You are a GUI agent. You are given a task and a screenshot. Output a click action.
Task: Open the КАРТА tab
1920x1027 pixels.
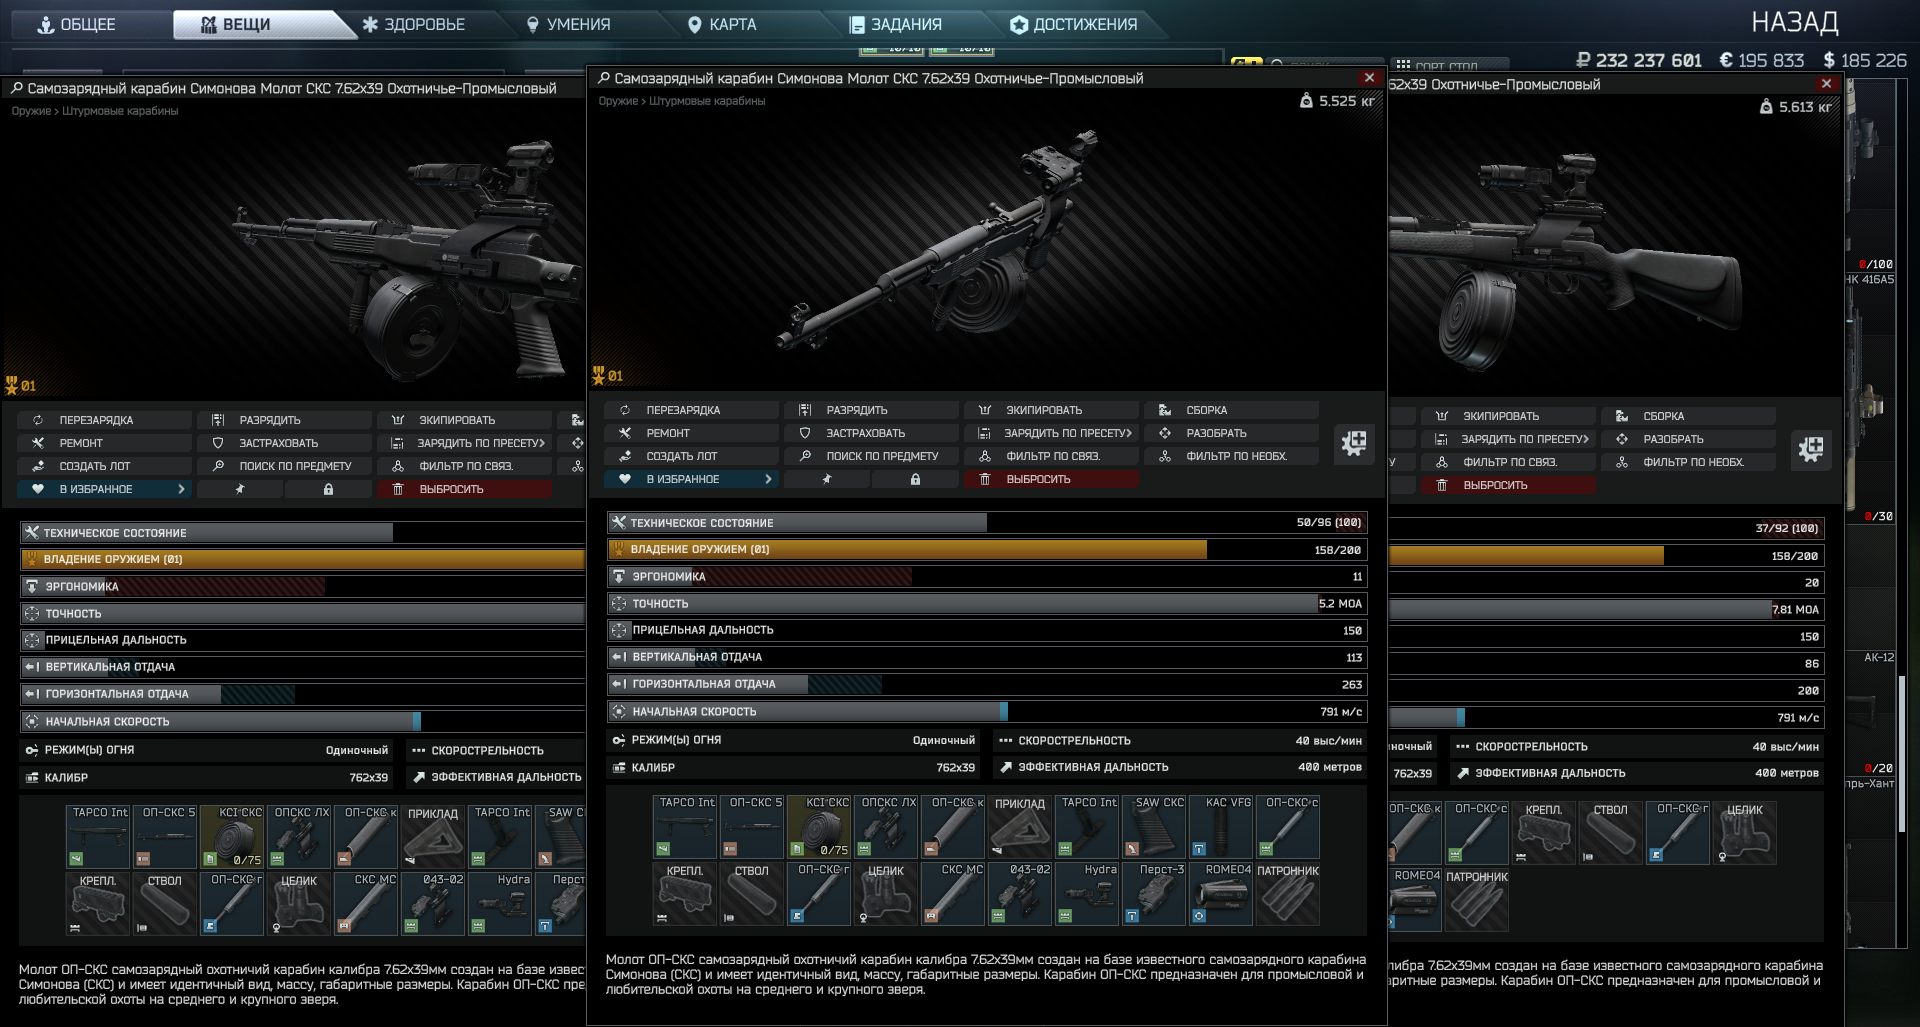point(722,24)
